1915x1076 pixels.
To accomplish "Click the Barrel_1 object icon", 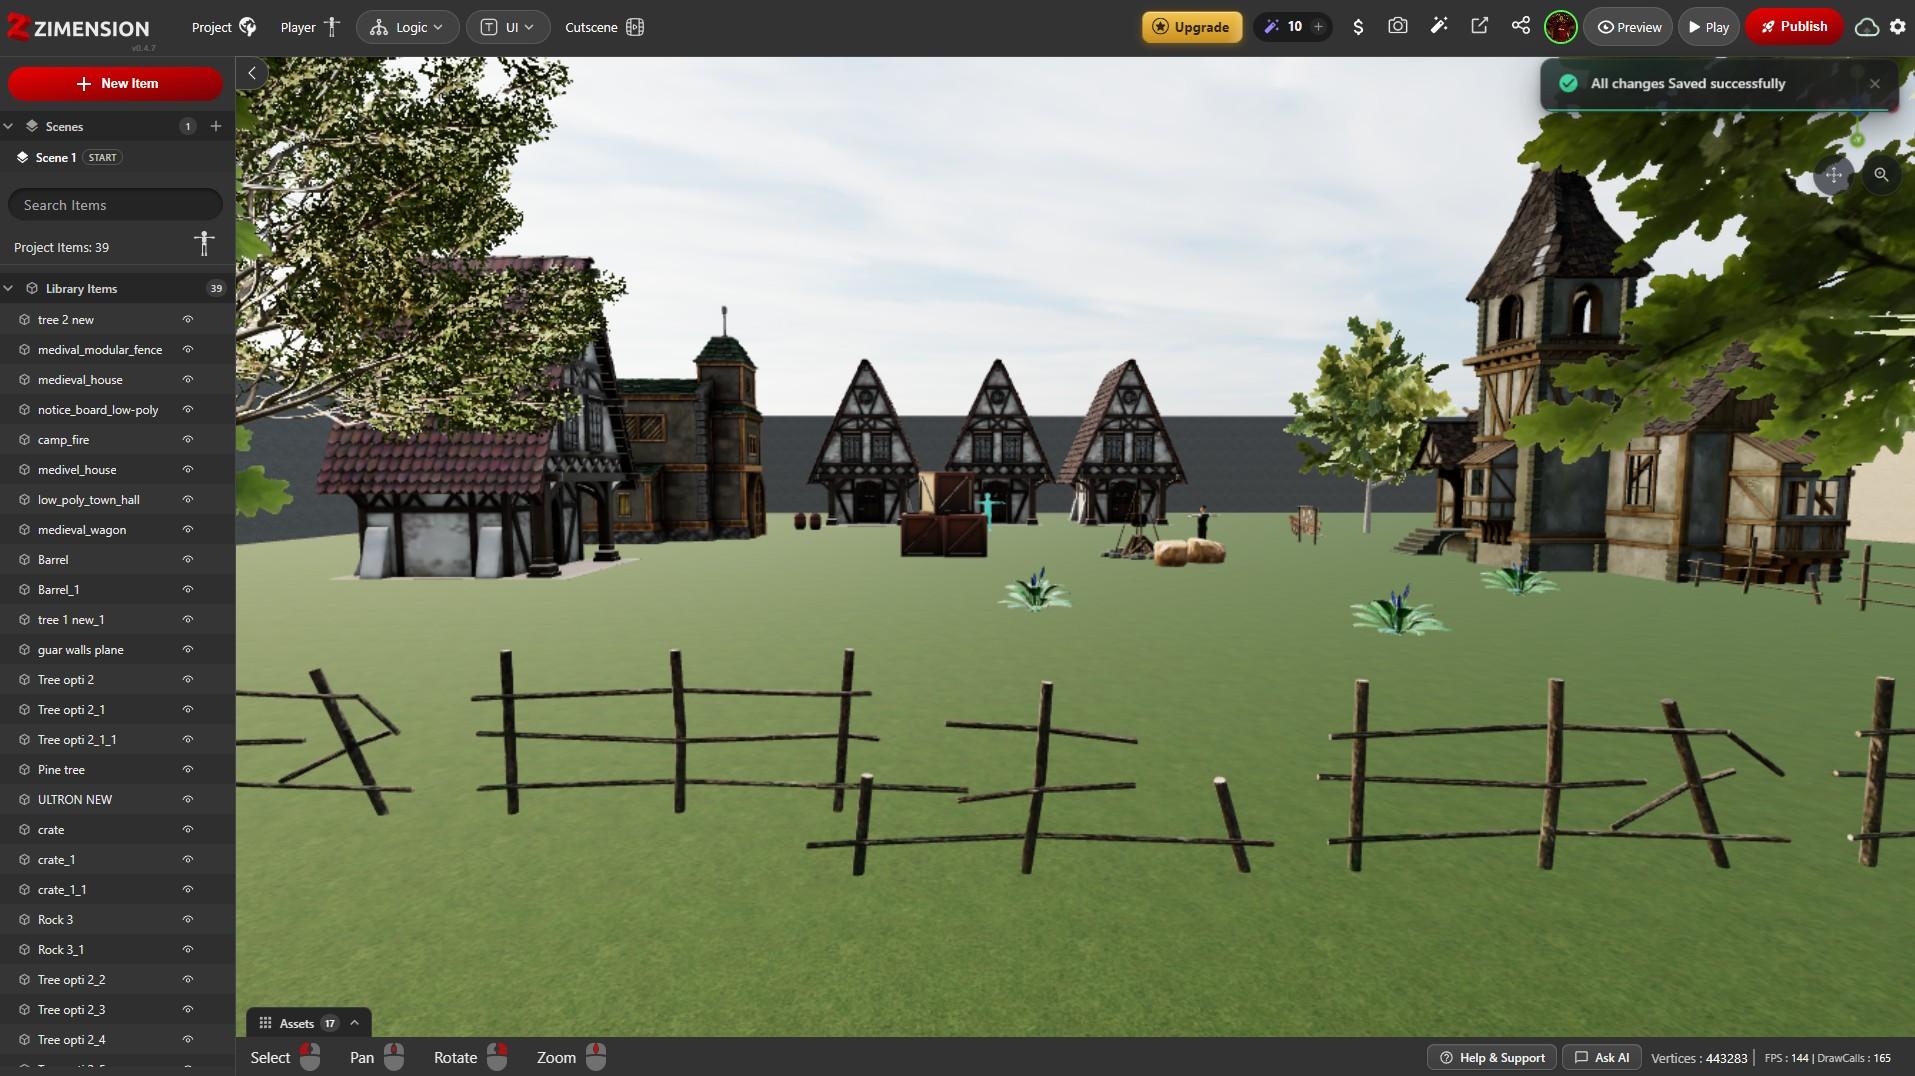I will click(24, 590).
